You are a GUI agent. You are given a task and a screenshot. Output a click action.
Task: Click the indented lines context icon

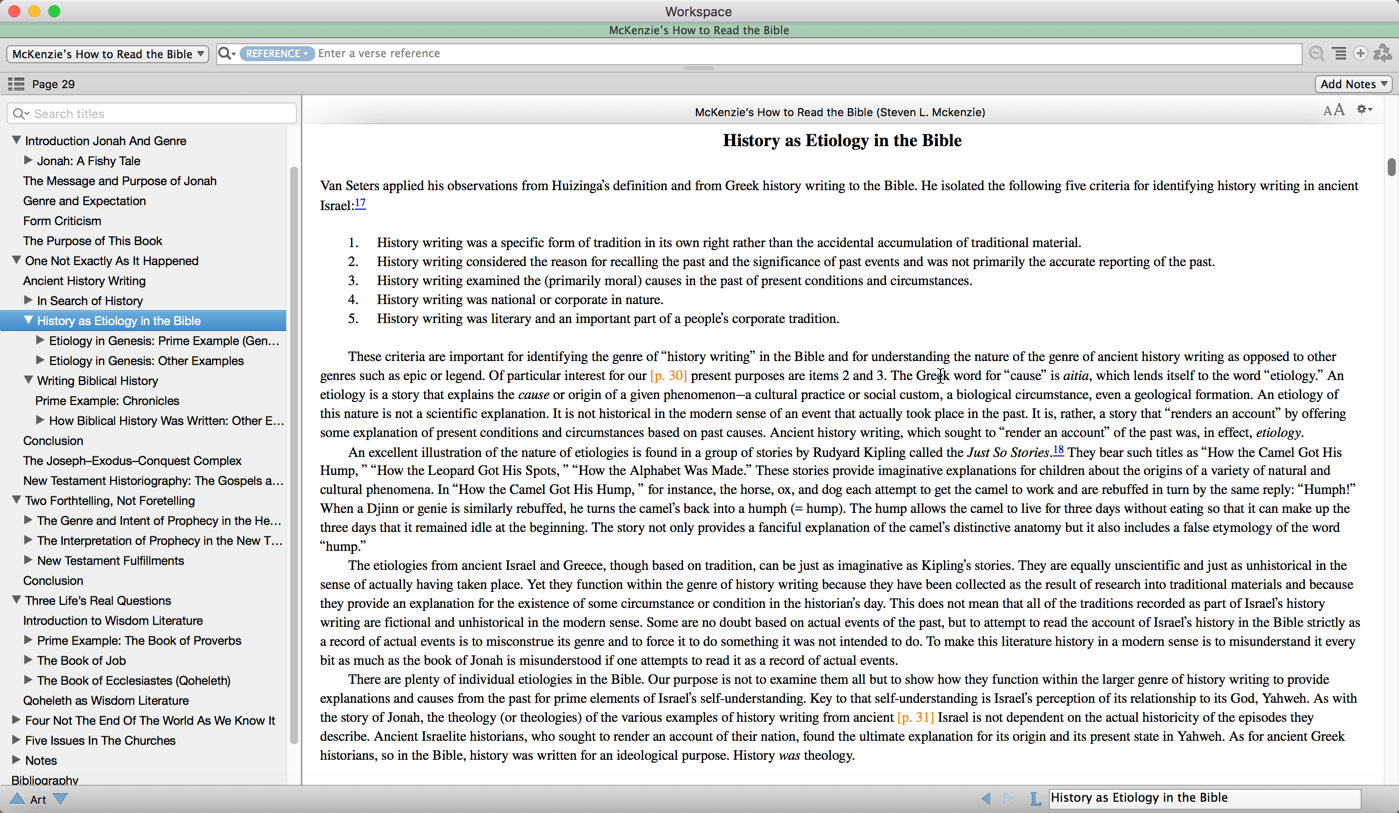click(1339, 54)
